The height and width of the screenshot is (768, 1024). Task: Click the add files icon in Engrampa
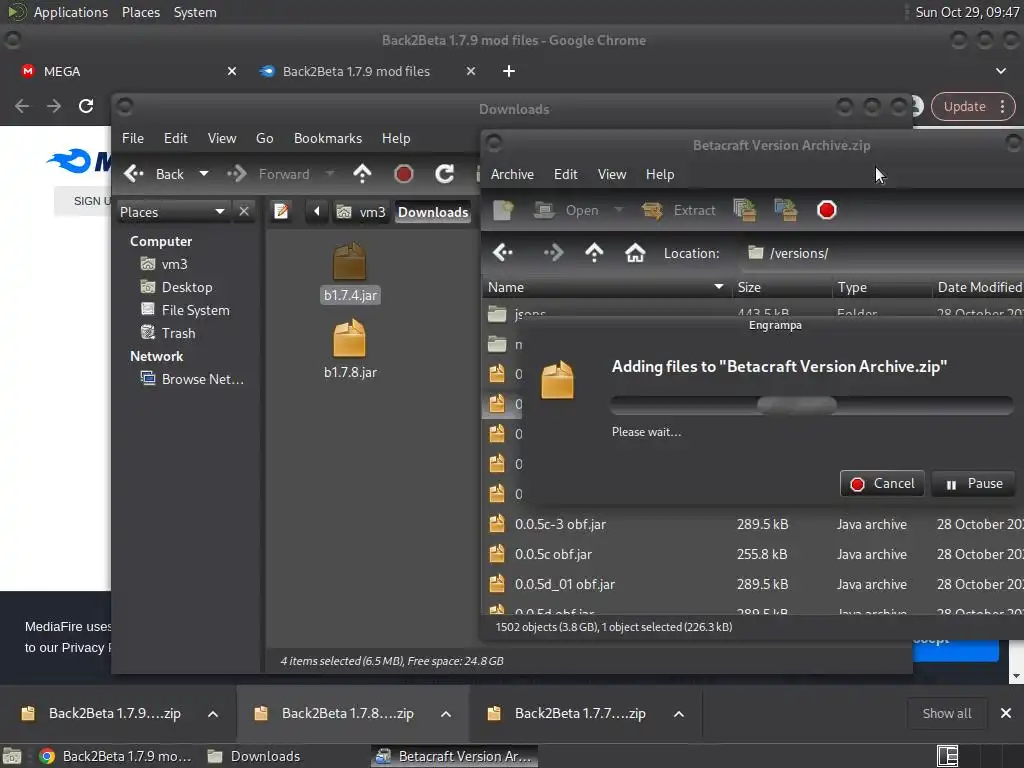tap(744, 210)
